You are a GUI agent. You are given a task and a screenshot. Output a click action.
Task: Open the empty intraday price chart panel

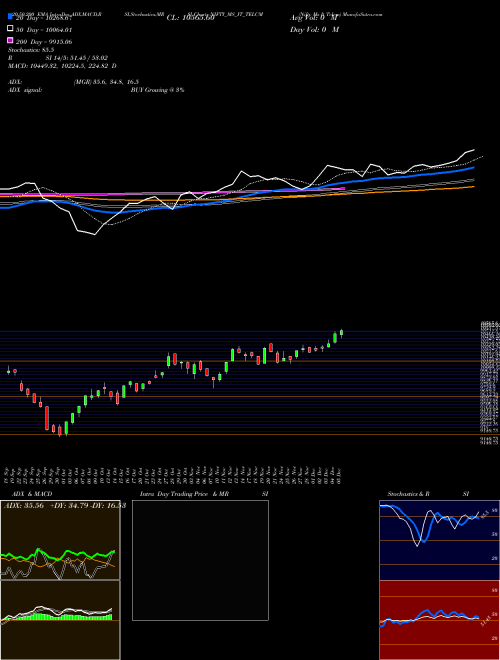[x=200, y=560]
